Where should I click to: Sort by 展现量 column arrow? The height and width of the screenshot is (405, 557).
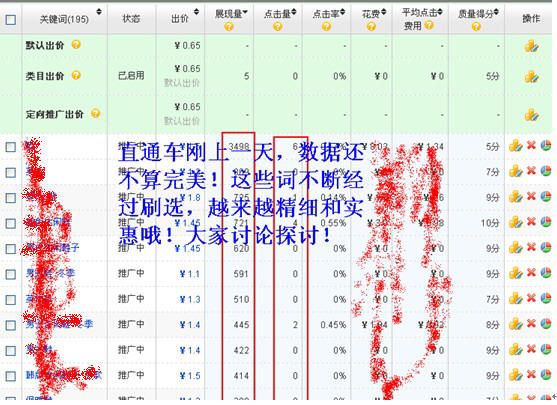[245, 13]
